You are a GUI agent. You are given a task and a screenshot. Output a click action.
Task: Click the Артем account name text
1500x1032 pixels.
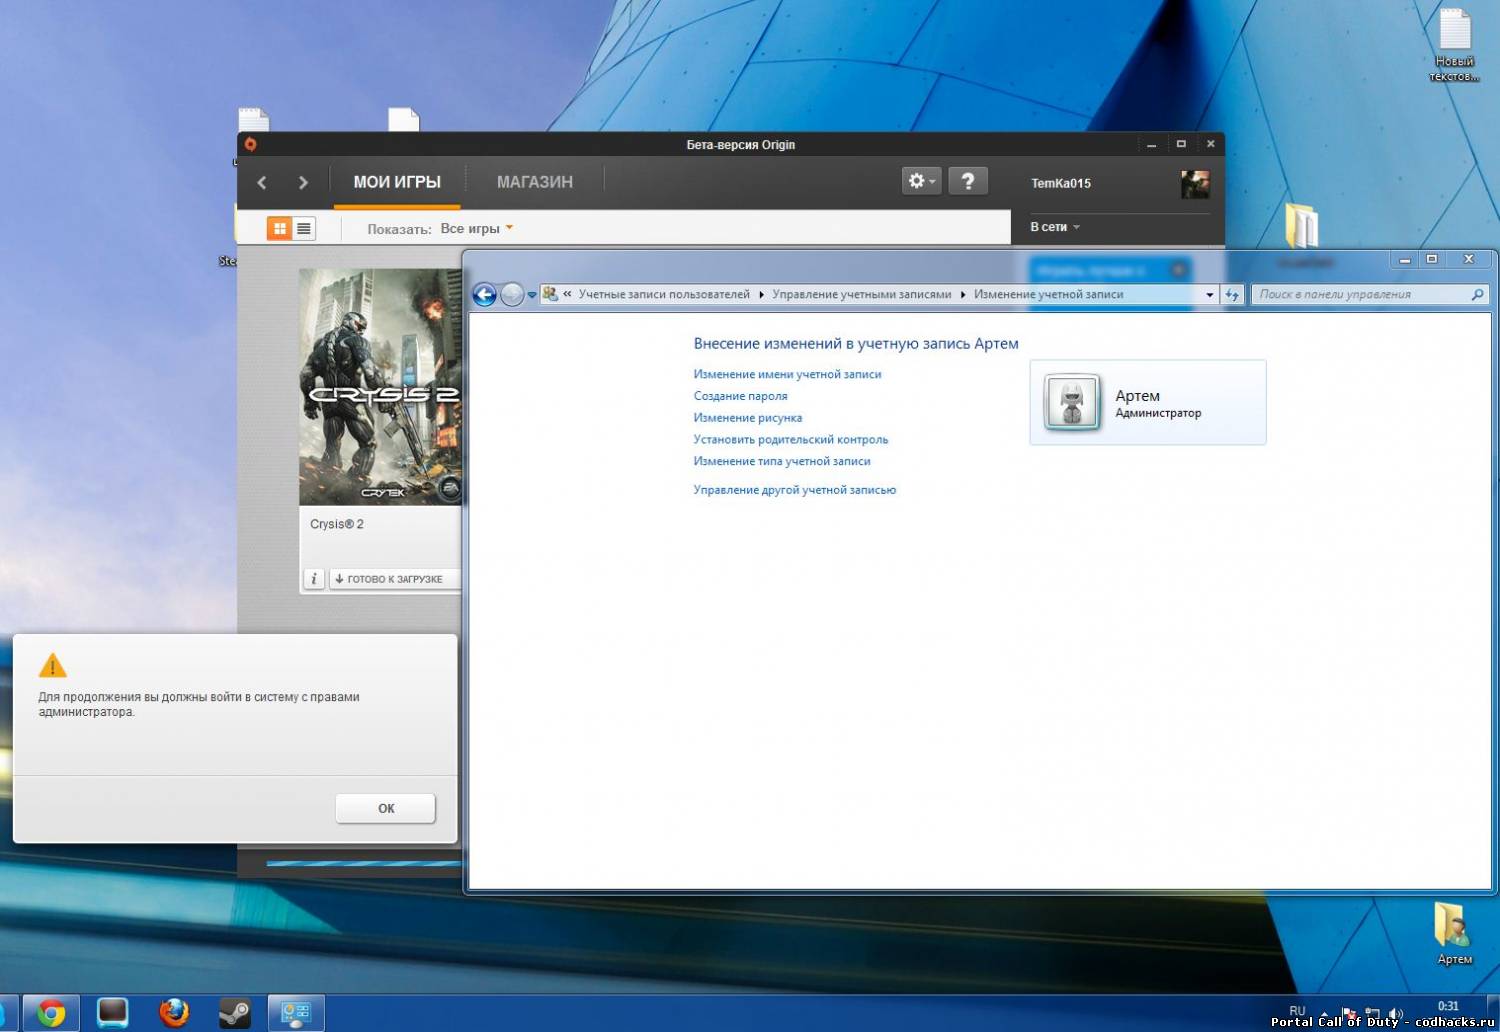(x=1137, y=396)
